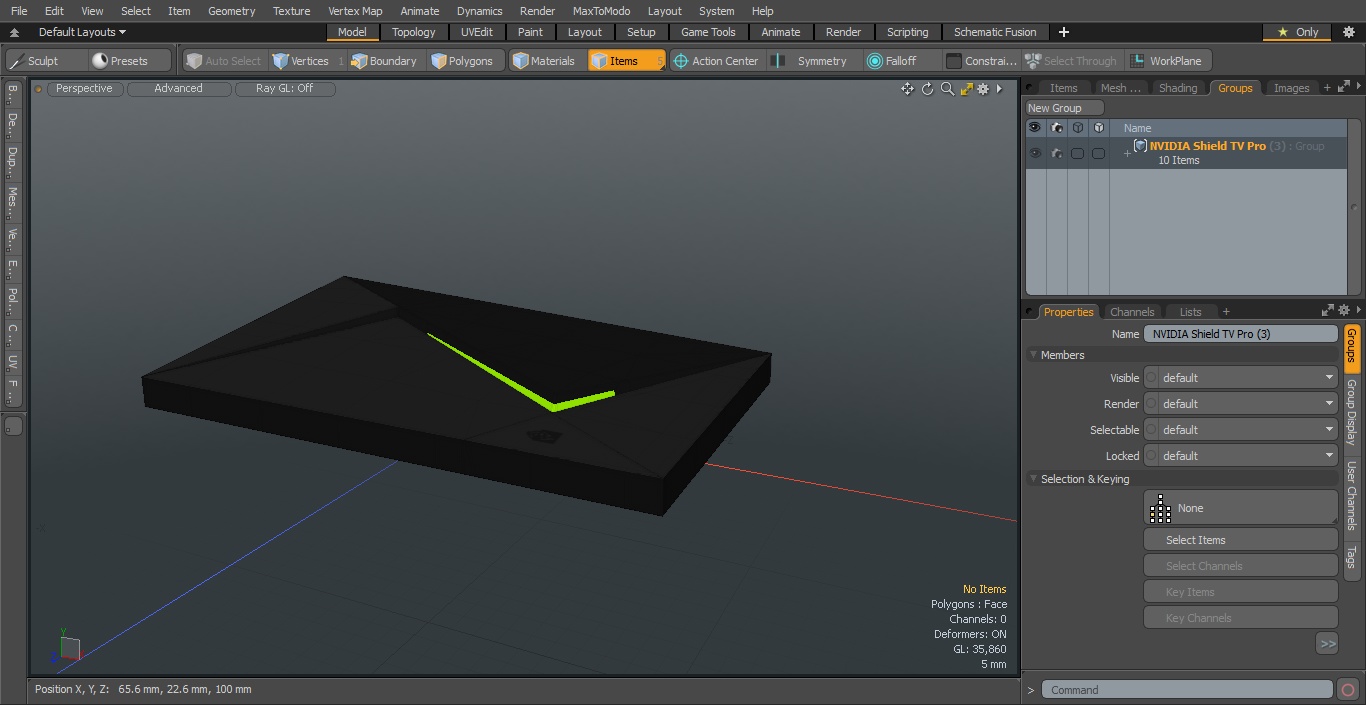Image resolution: width=1366 pixels, height=705 pixels.
Task: Collapse the Selection & Keying section
Action: (1033, 479)
